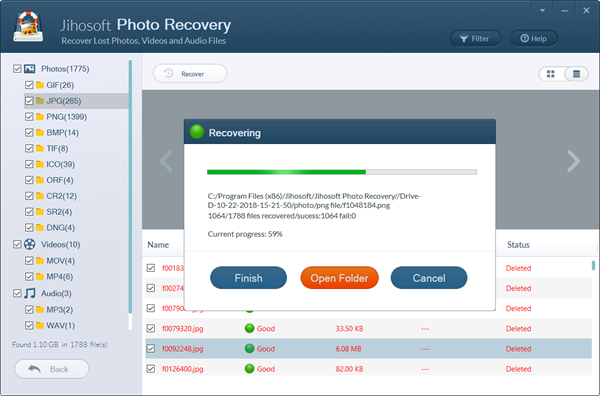Uncheck the TIF(8) checkbox
The image size is (600, 396).
[x=29, y=148]
